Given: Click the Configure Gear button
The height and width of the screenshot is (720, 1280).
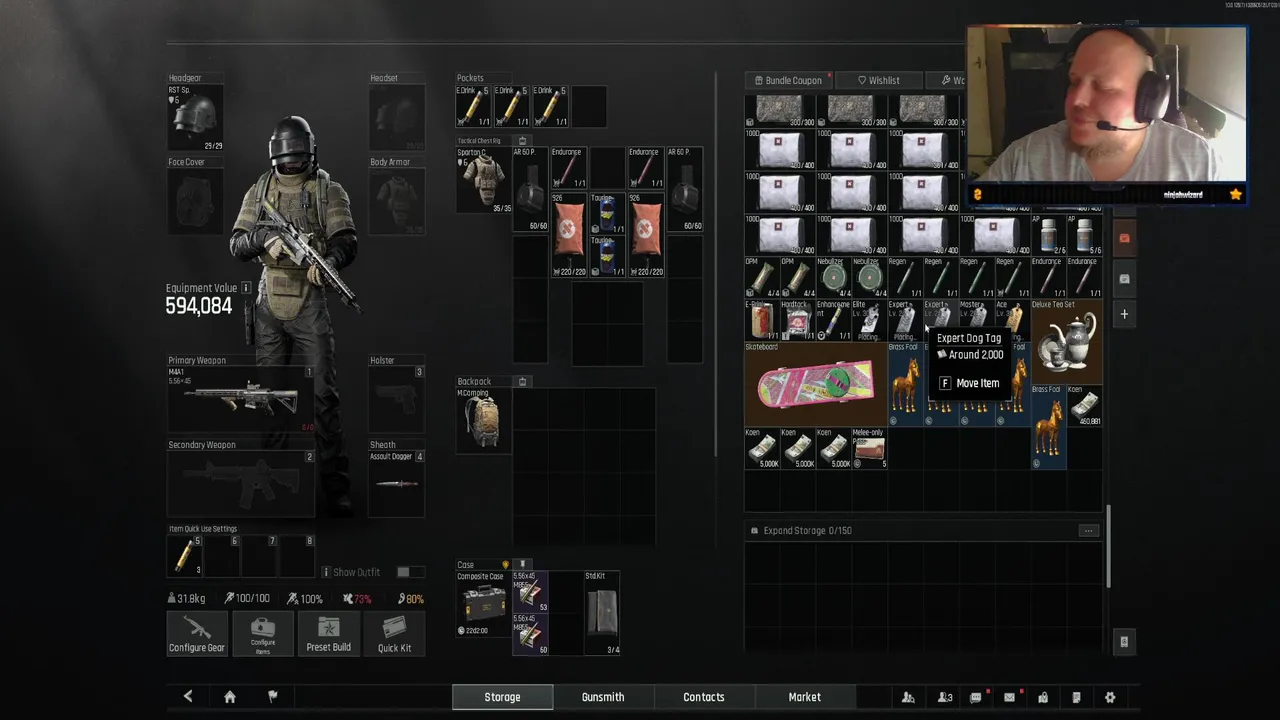Looking at the screenshot, I should (197, 634).
